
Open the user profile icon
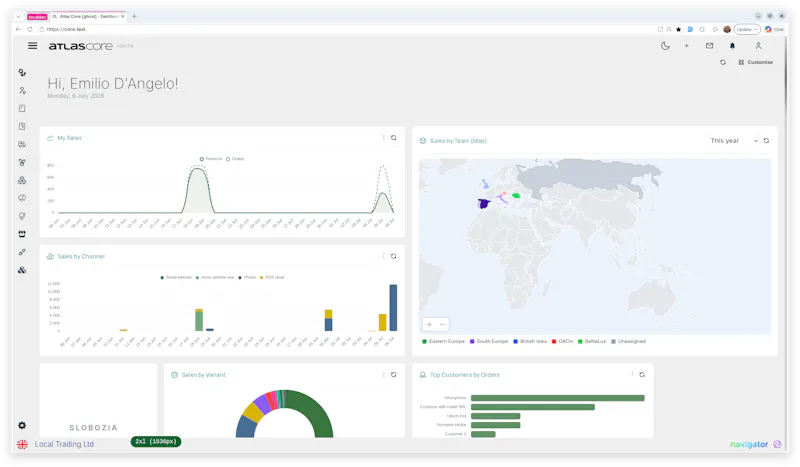[x=758, y=46]
